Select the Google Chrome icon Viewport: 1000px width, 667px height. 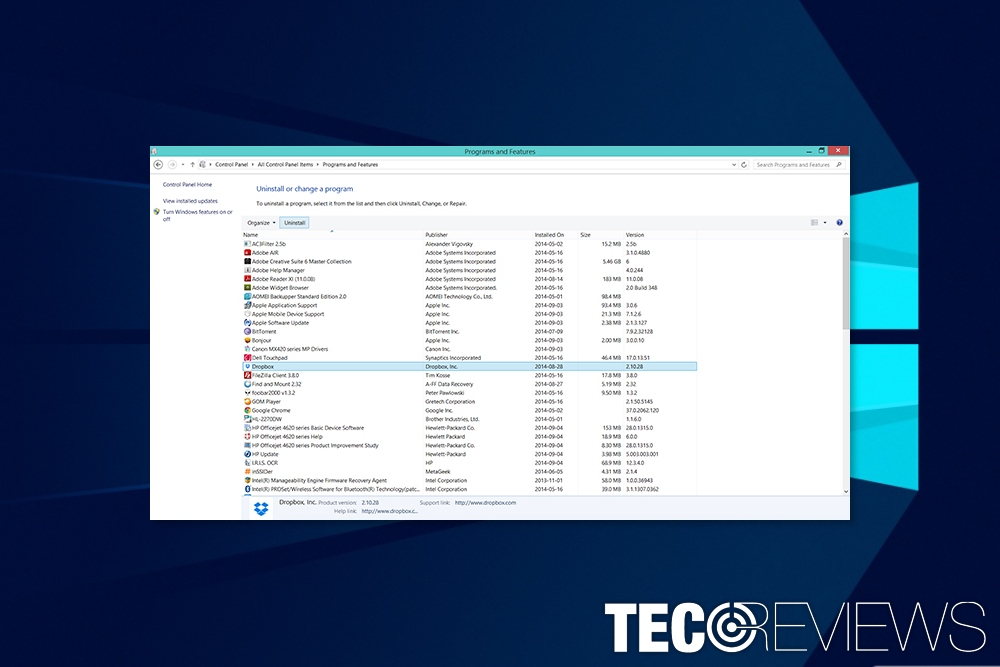247,411
